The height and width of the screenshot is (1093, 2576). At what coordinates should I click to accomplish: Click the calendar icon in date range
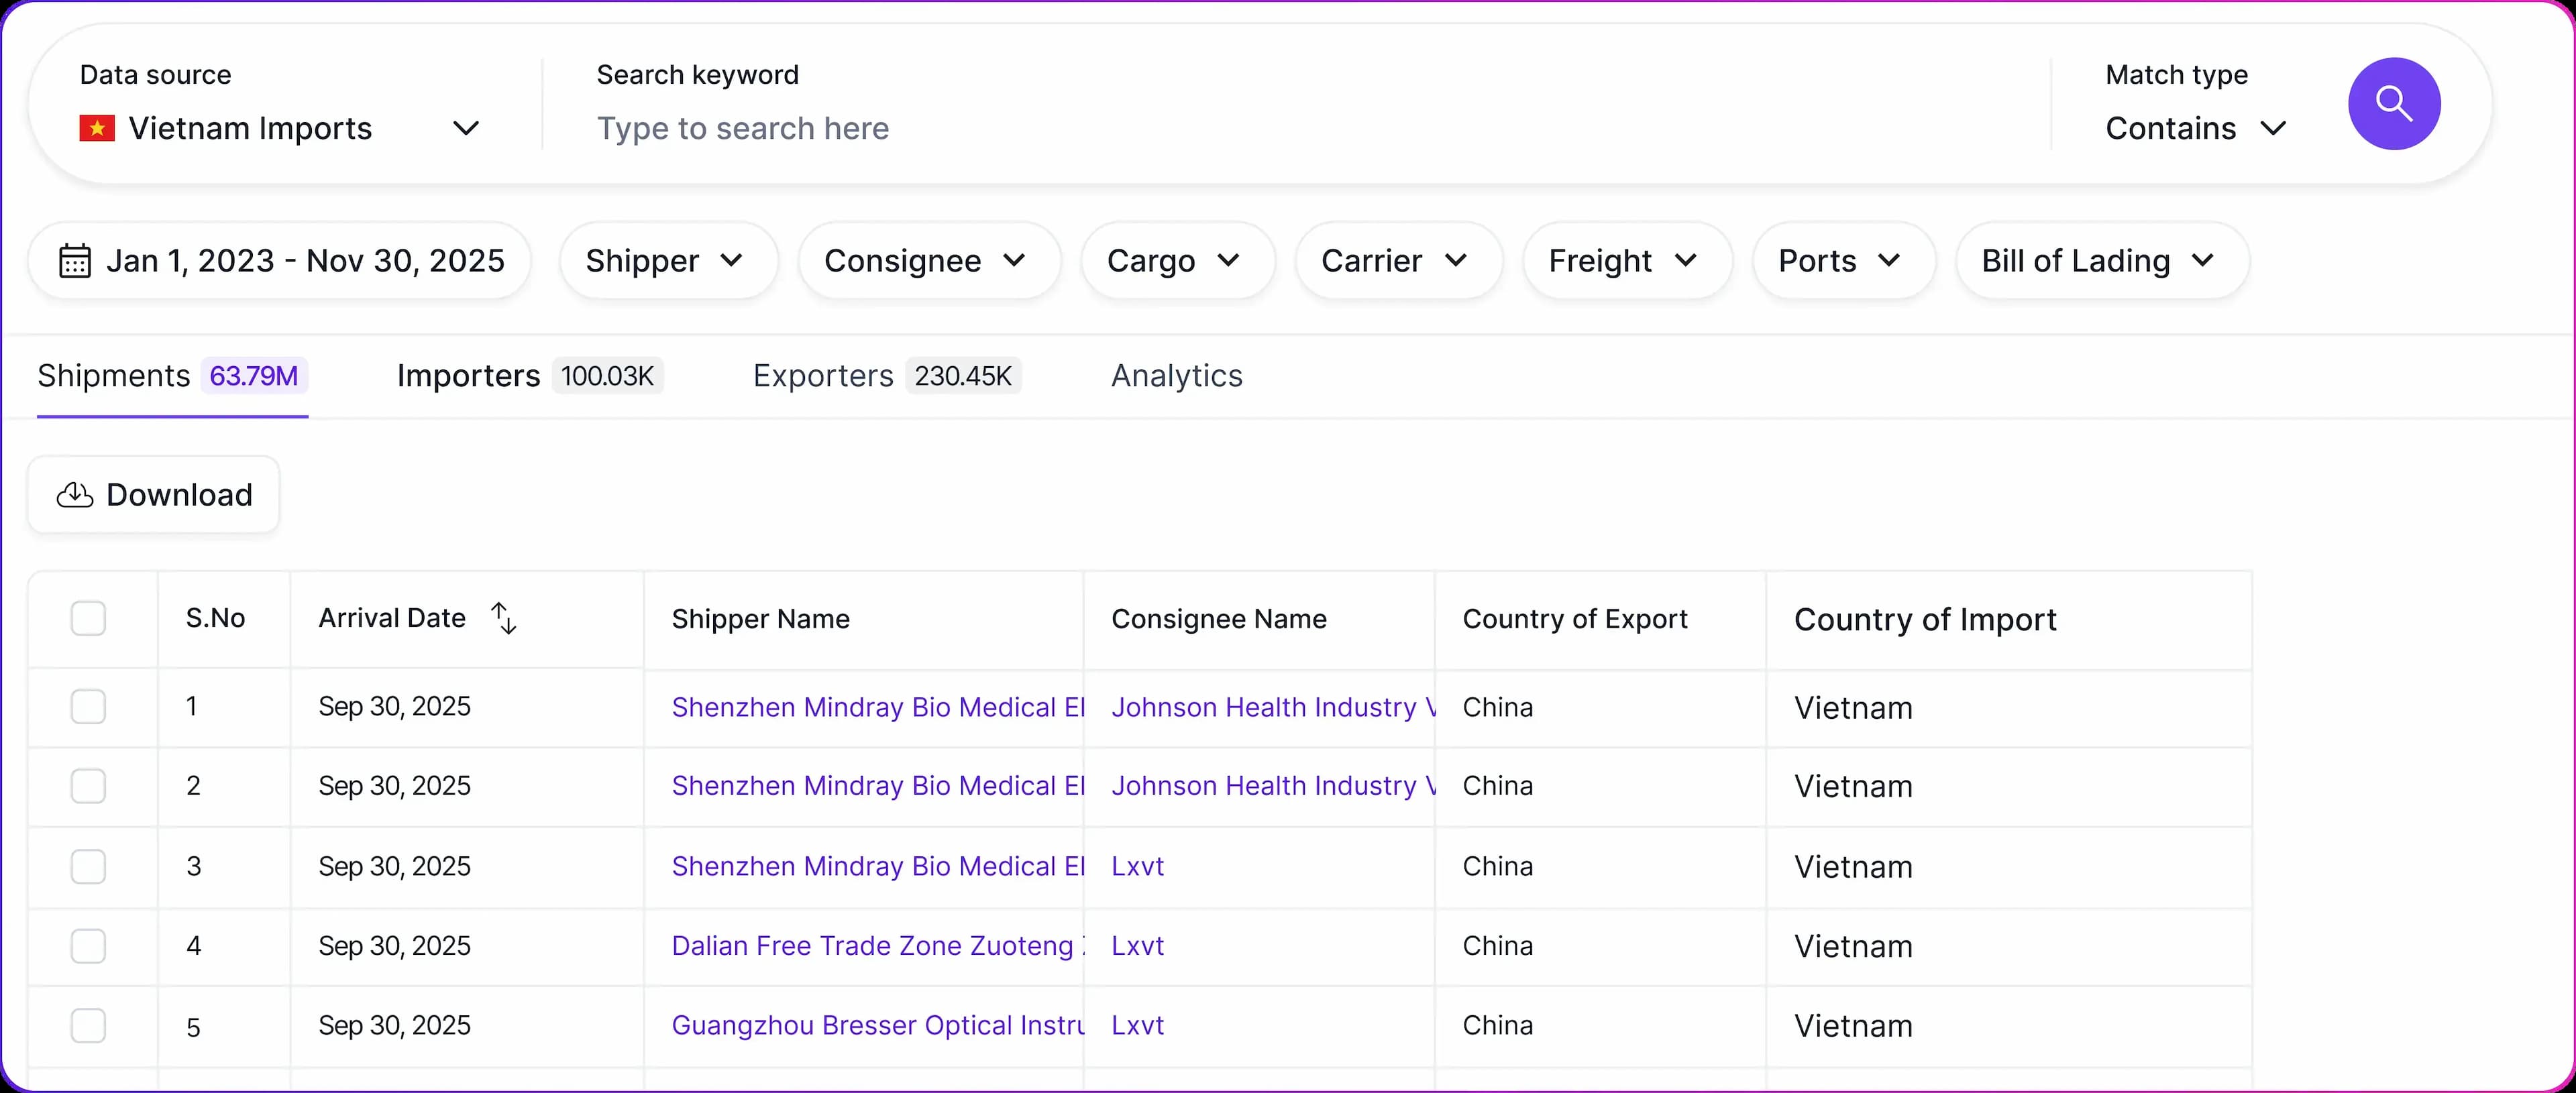[75, 261]
